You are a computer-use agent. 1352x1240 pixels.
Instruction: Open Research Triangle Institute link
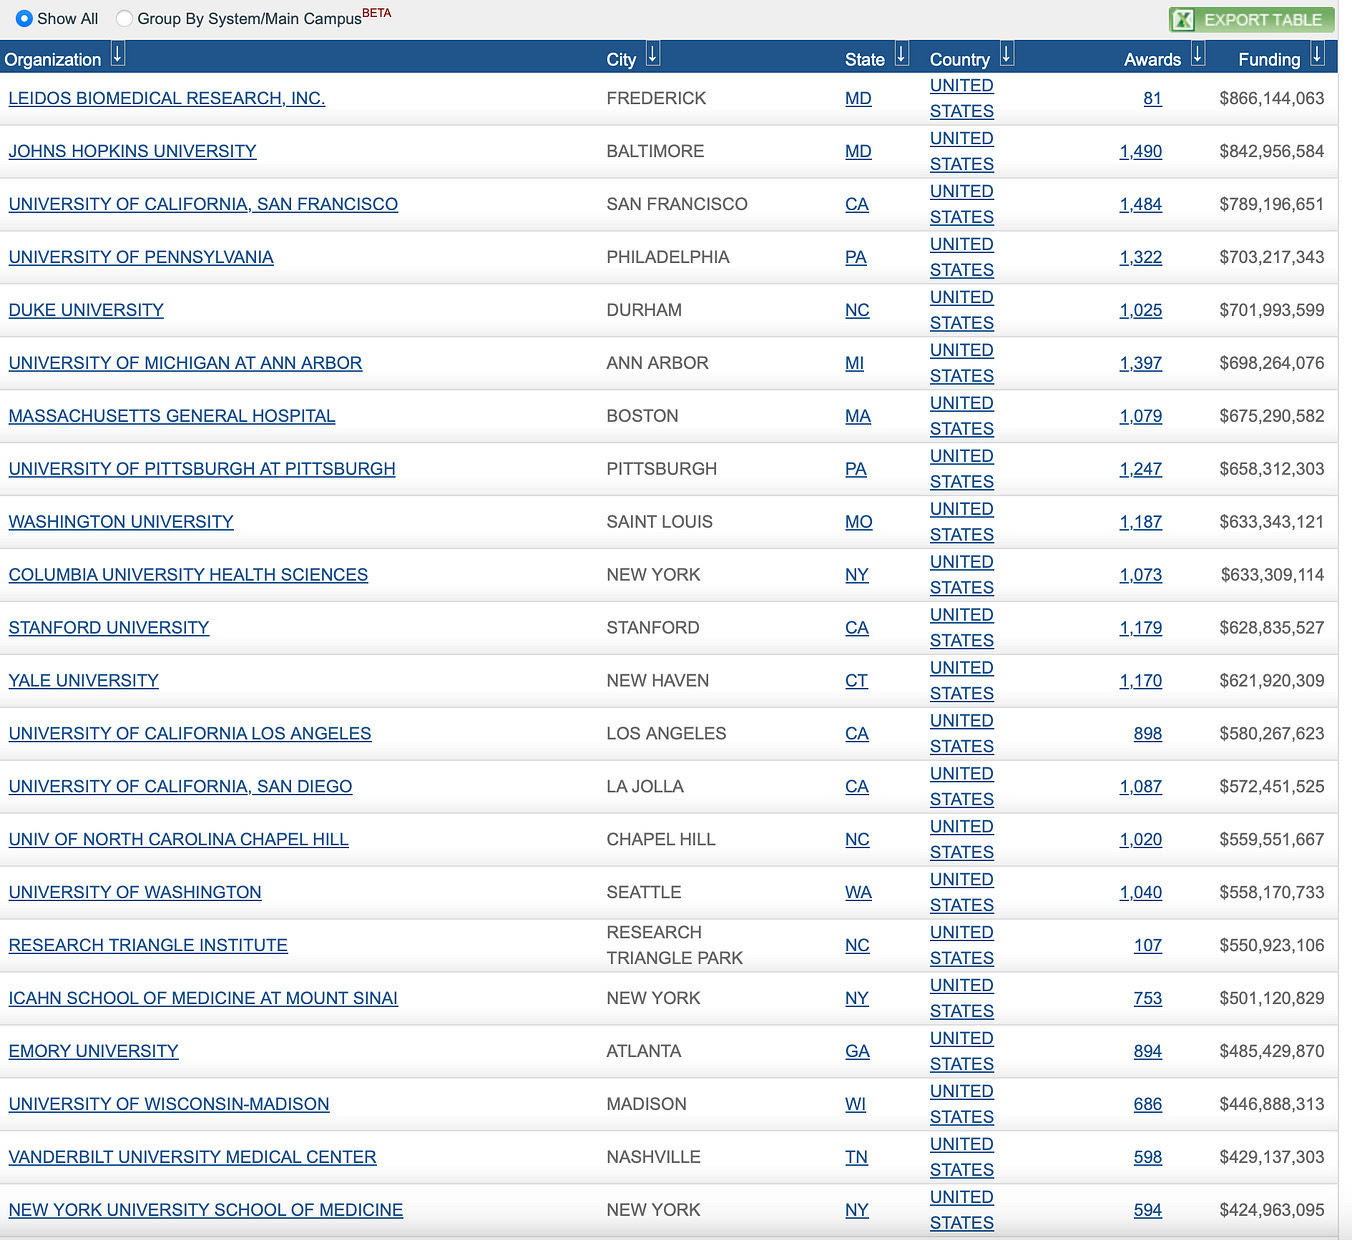point(148,946)
